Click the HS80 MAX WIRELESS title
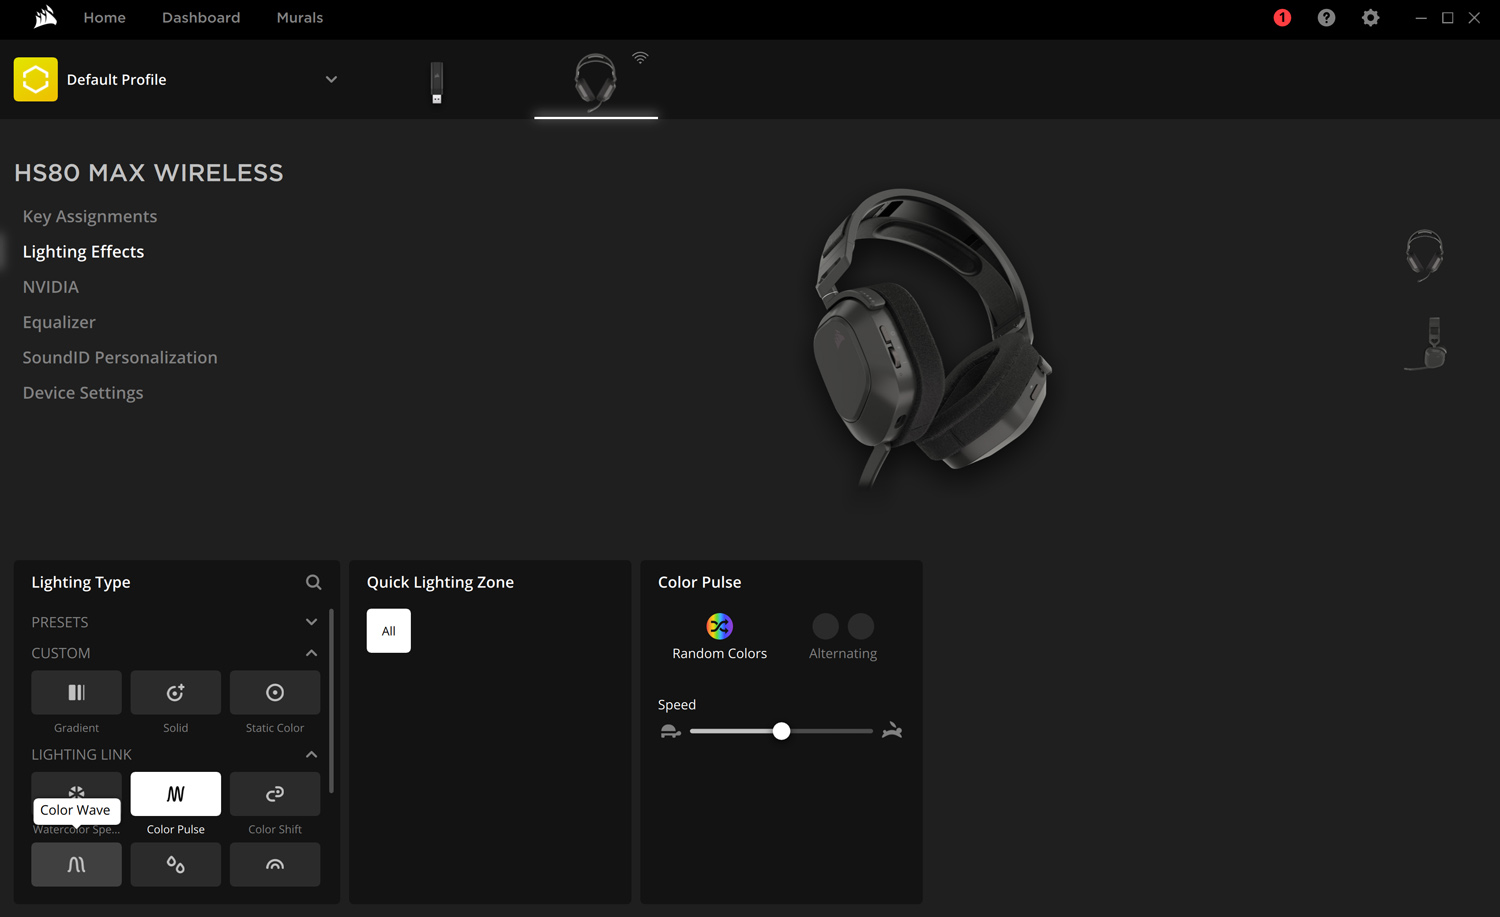Image resolution: width=1500 pixels, height=917 pixels. click(x=149, y=173)
